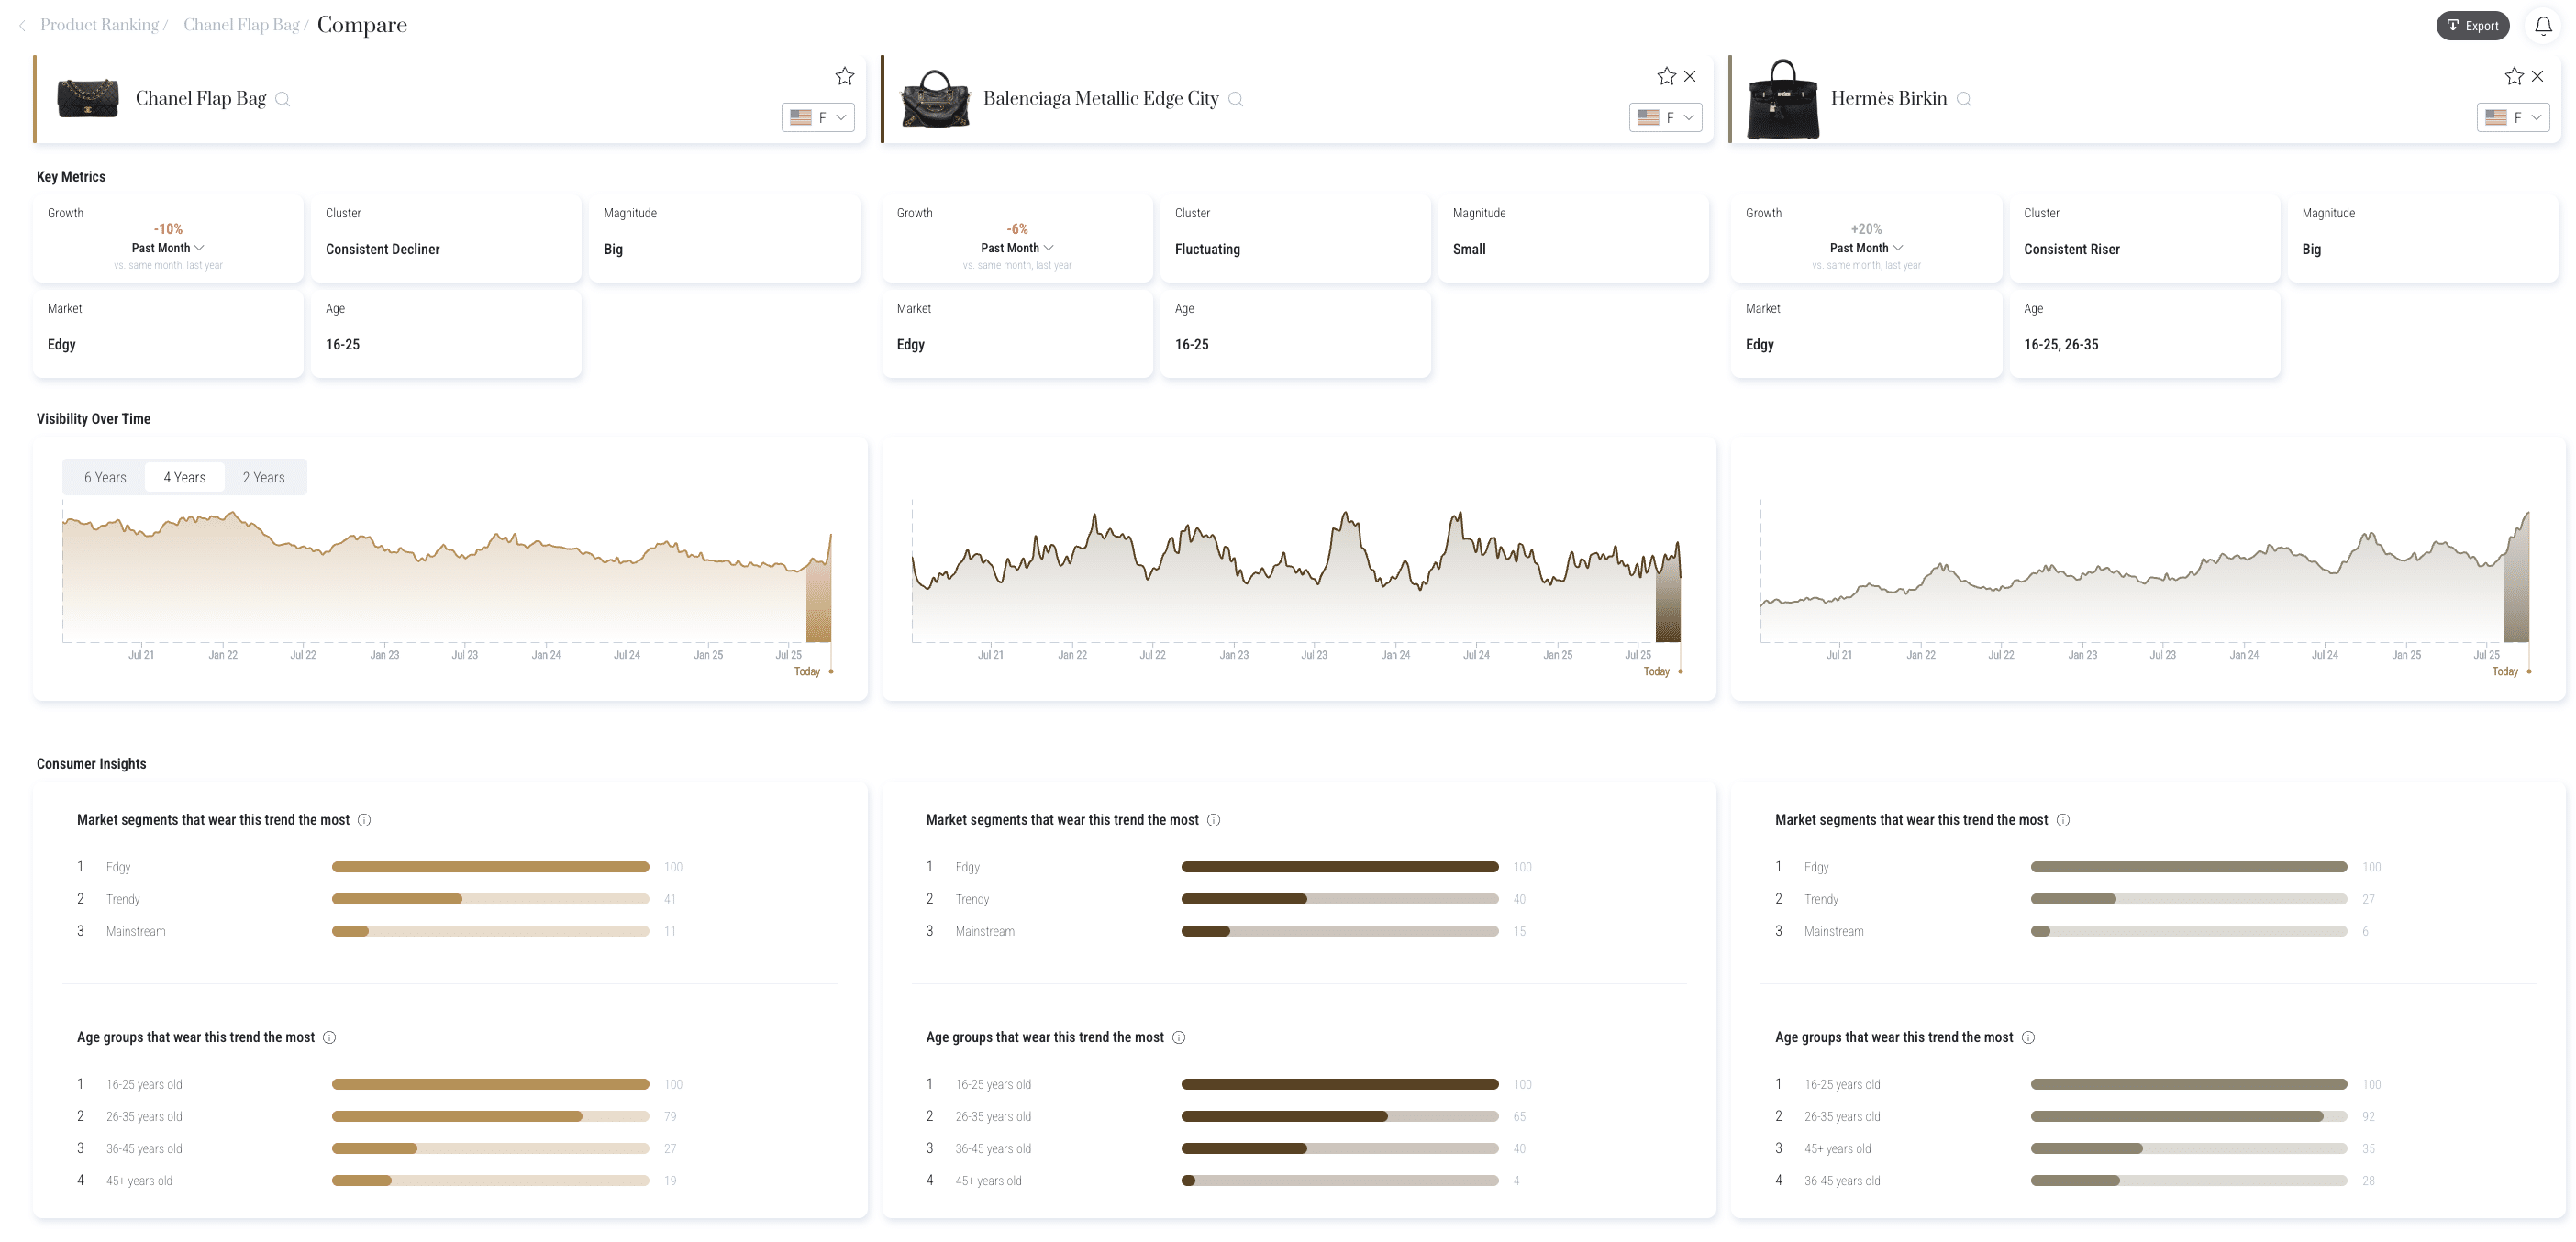Click back arrow before Product Ranking
The width and height of the screenshot is (2576, 1242).
[x=22, y=26]
